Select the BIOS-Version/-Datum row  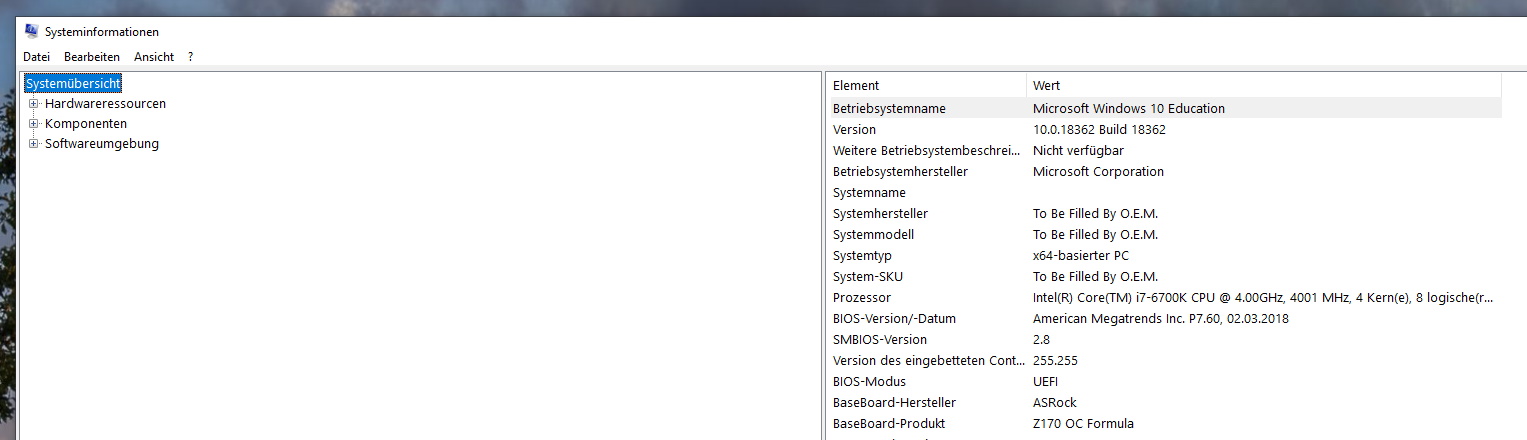[1165, 318]
